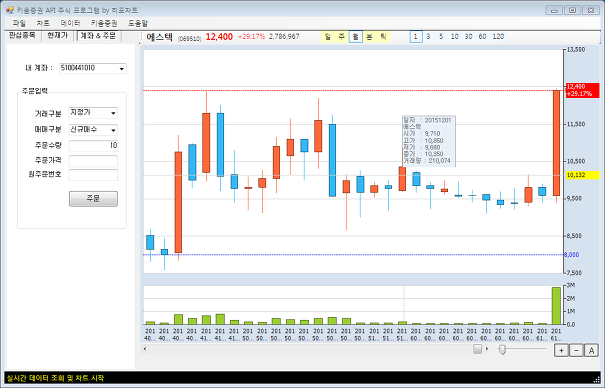Choose interval 60
Screen dimensions: 605x388
[482, 37]
